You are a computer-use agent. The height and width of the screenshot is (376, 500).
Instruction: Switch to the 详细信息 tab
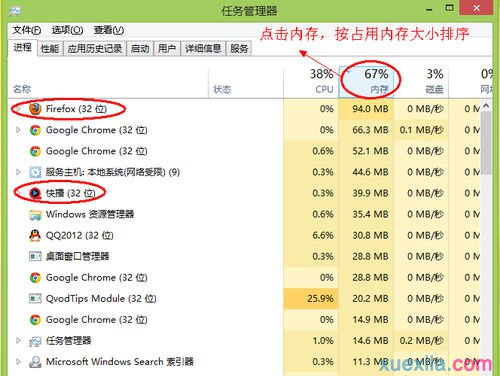coord(203,49)
